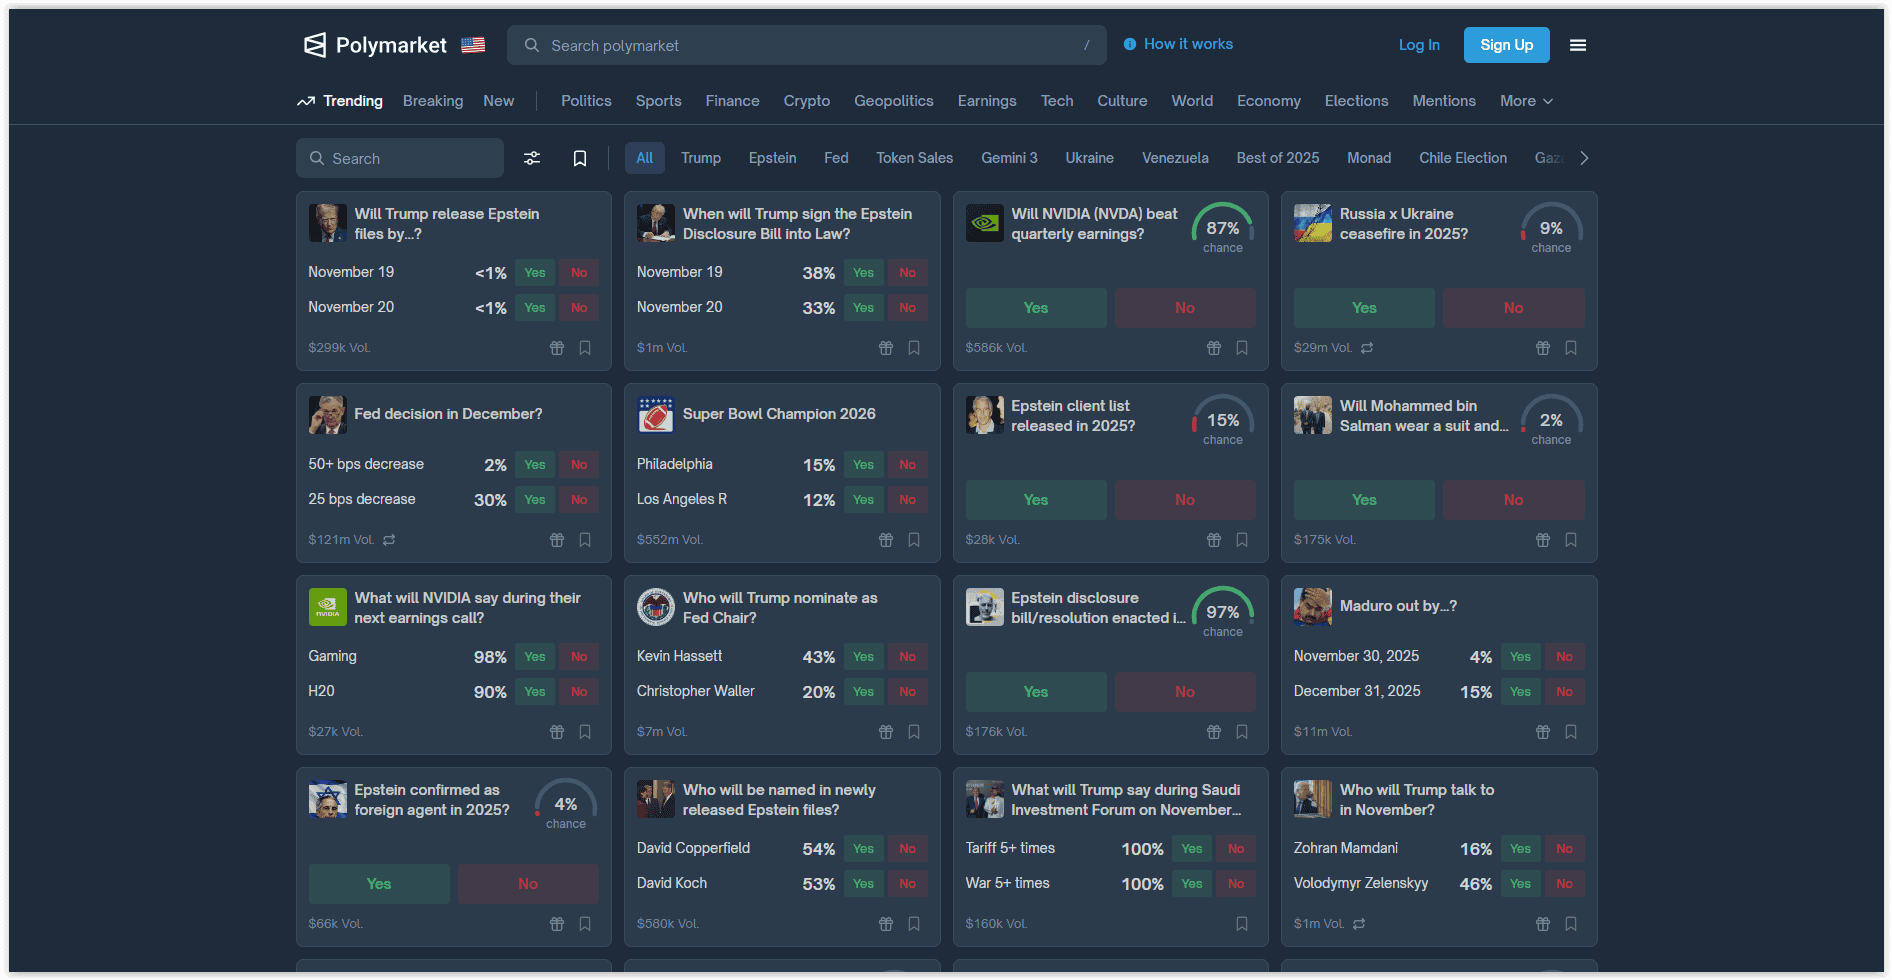The height and width of the screenshot is (980, 1892).
Task: Switch to the Sports category tab
Action: click(x=658, y=101)
